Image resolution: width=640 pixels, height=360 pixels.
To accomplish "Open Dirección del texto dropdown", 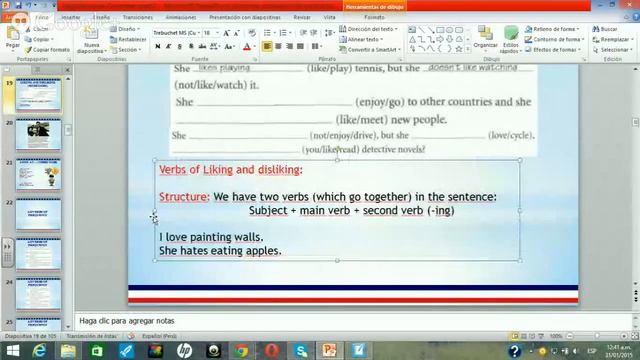I will (368, 29).
